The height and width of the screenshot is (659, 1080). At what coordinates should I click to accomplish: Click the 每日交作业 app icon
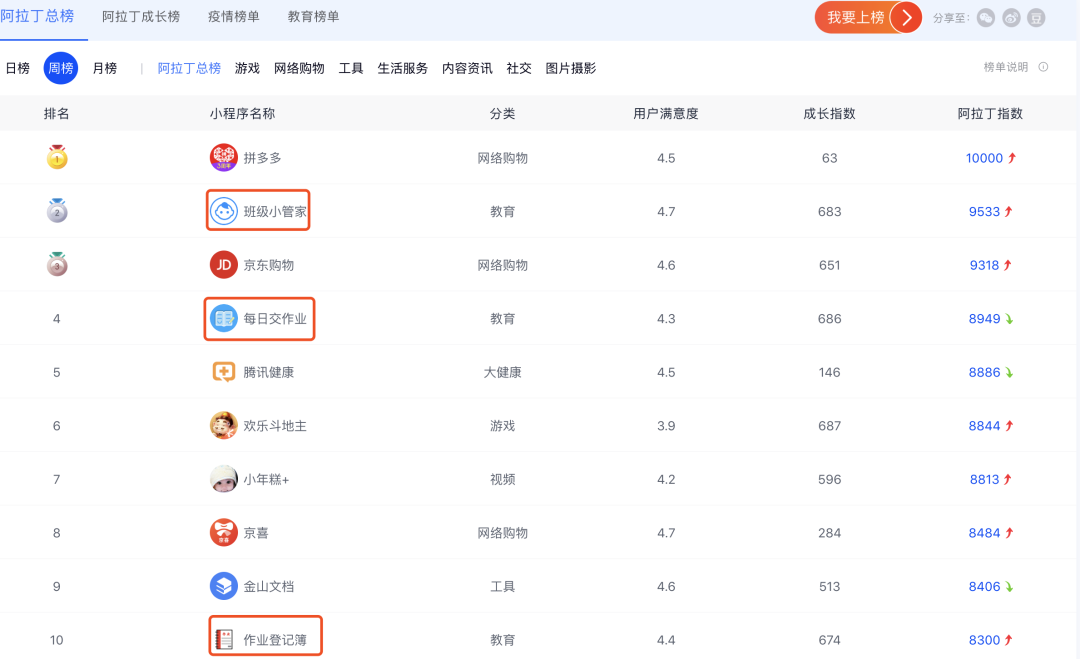click(223, 318)
